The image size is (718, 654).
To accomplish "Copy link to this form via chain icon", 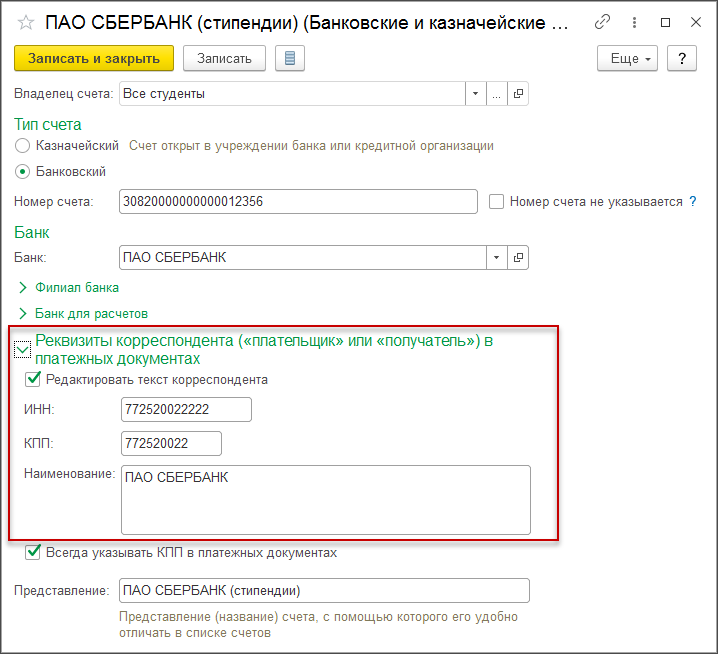I will tap(602, 22).
